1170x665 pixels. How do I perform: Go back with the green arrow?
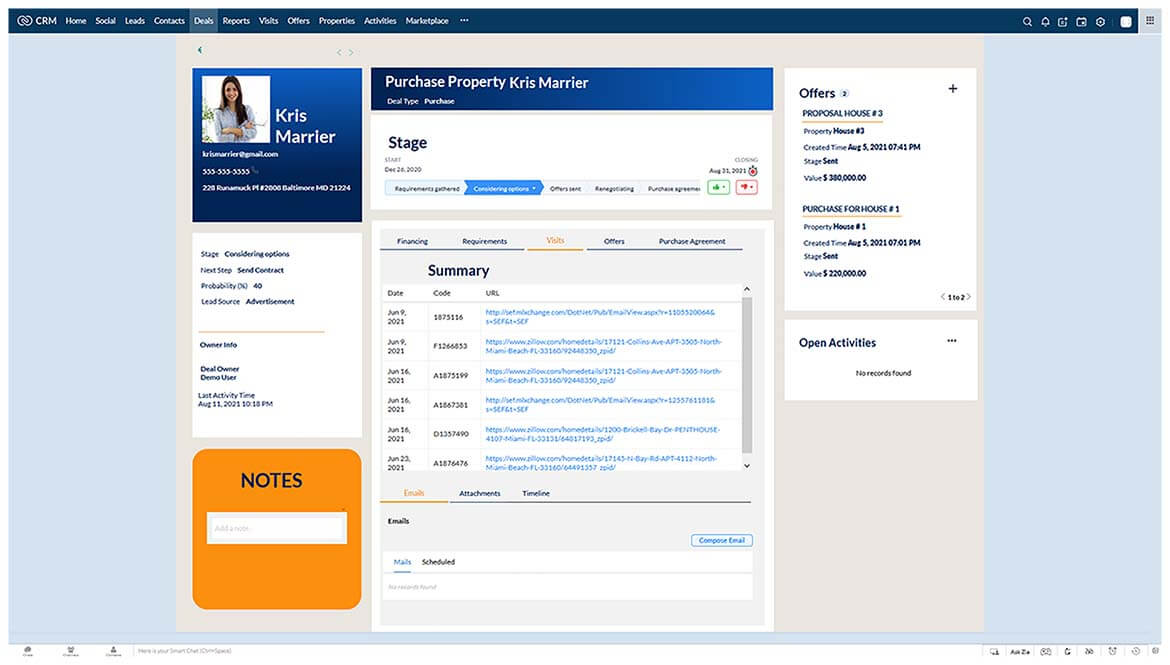point(199,50)
